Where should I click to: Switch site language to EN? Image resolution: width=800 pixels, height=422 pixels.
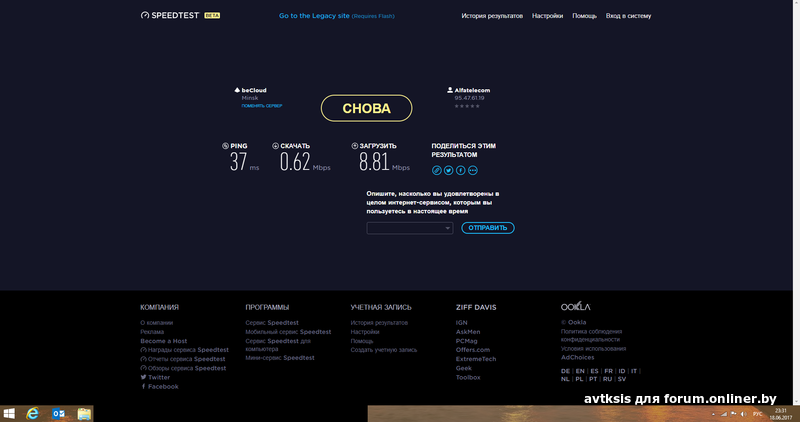[x=580, y=371]
